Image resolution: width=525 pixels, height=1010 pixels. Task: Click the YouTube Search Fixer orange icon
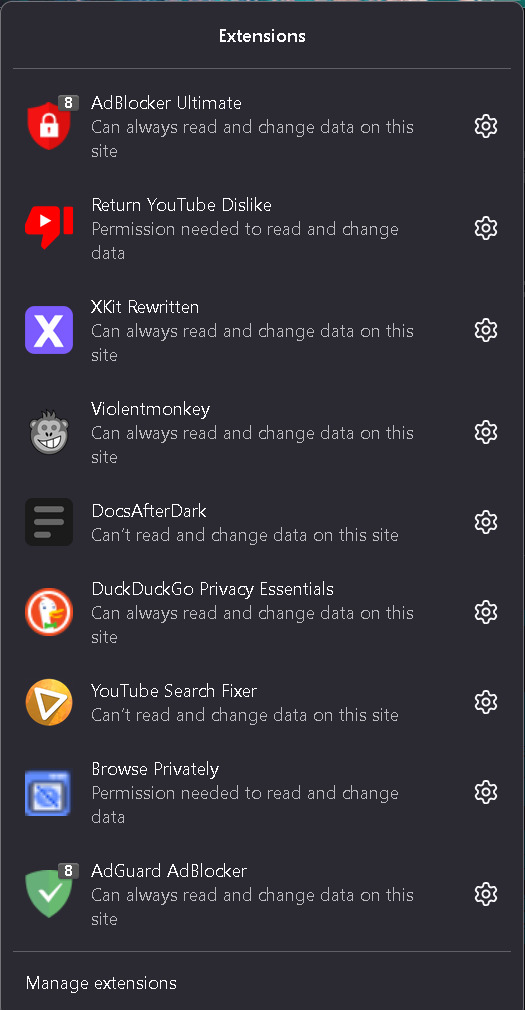(49, 702)
